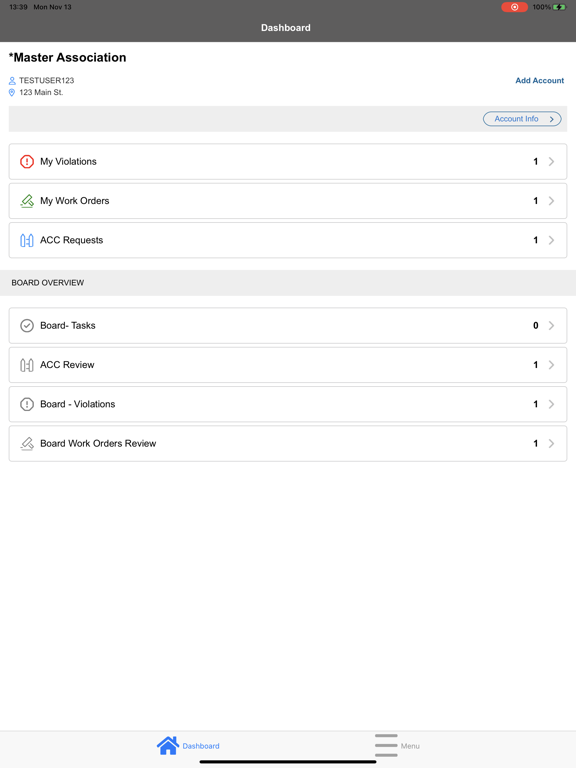Click the Board Work Orders Review icon
This screenshot has width=576, height=768.
[27, 443]
